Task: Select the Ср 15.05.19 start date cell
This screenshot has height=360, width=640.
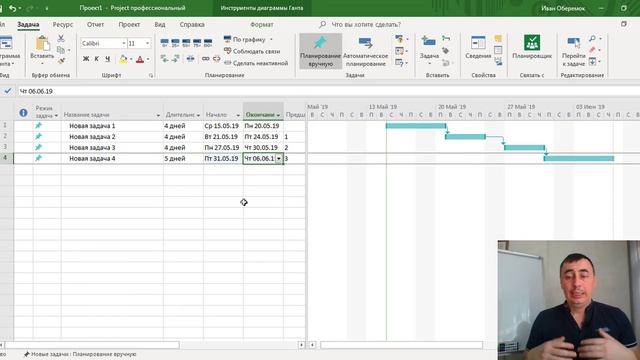Action: tap(223, 126)
